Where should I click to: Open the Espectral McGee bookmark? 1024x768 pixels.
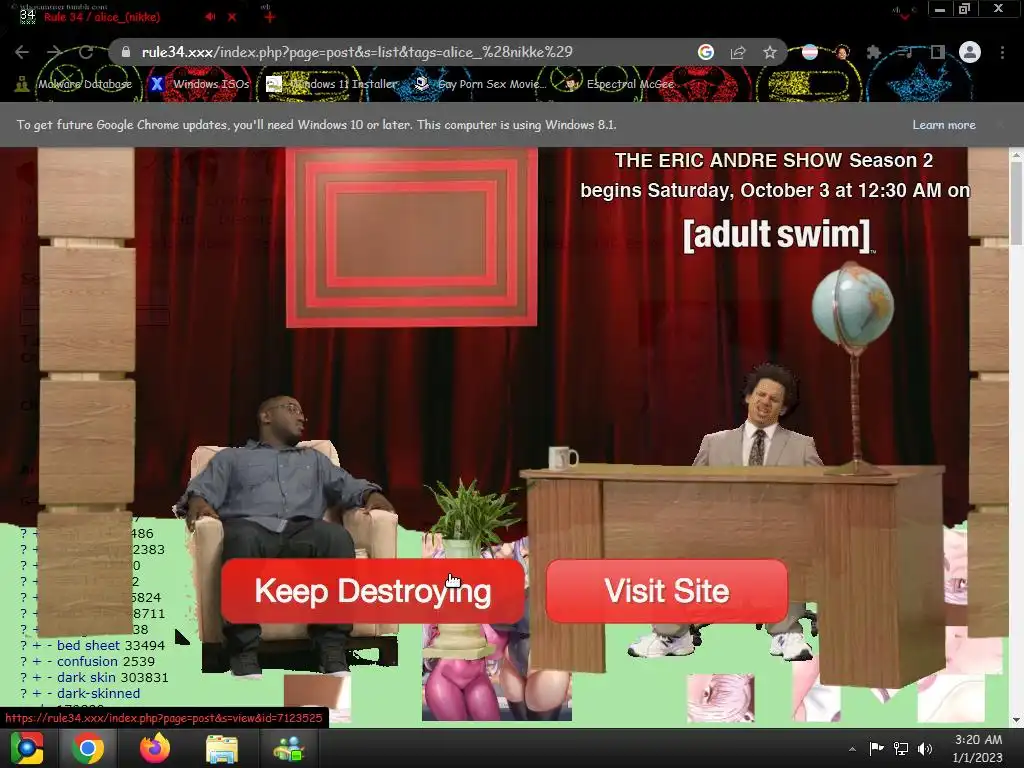click(618, 84)
